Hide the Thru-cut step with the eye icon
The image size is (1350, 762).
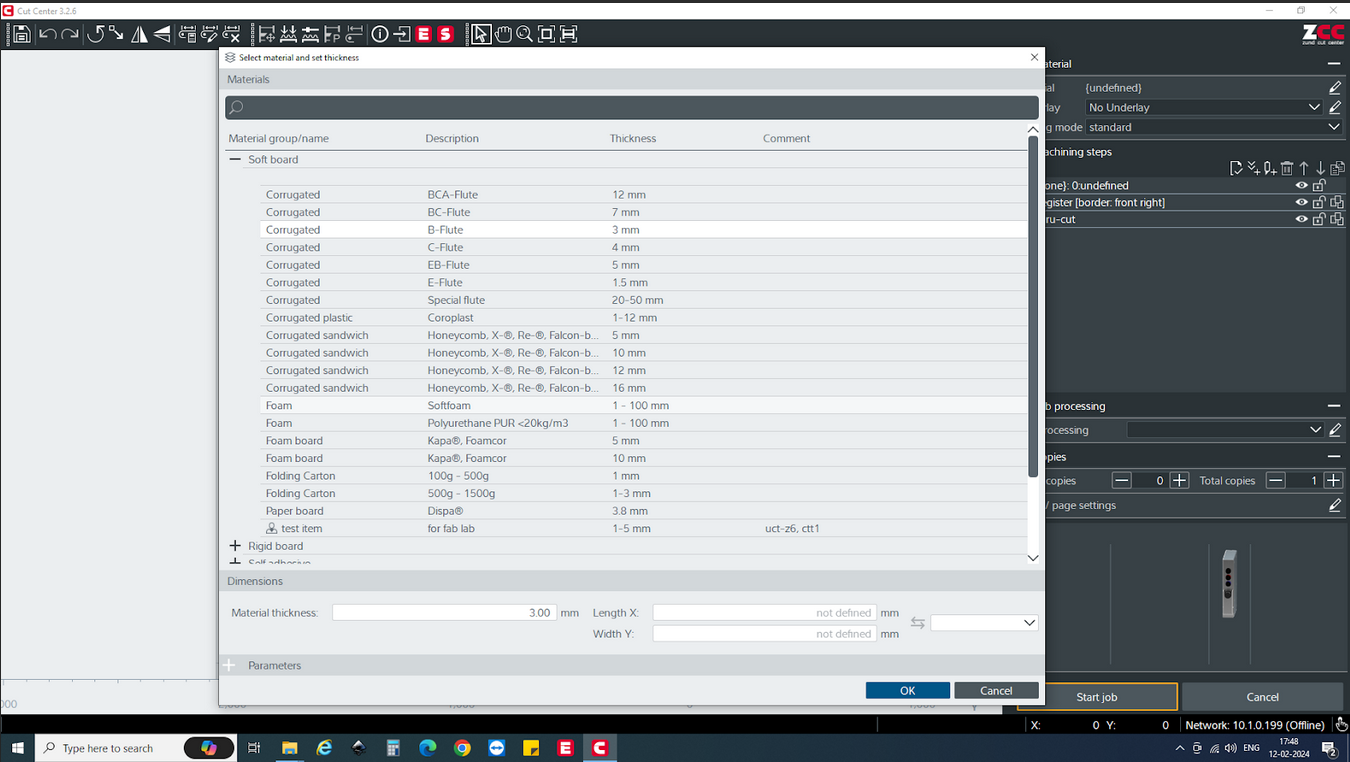coord(1302,219)
